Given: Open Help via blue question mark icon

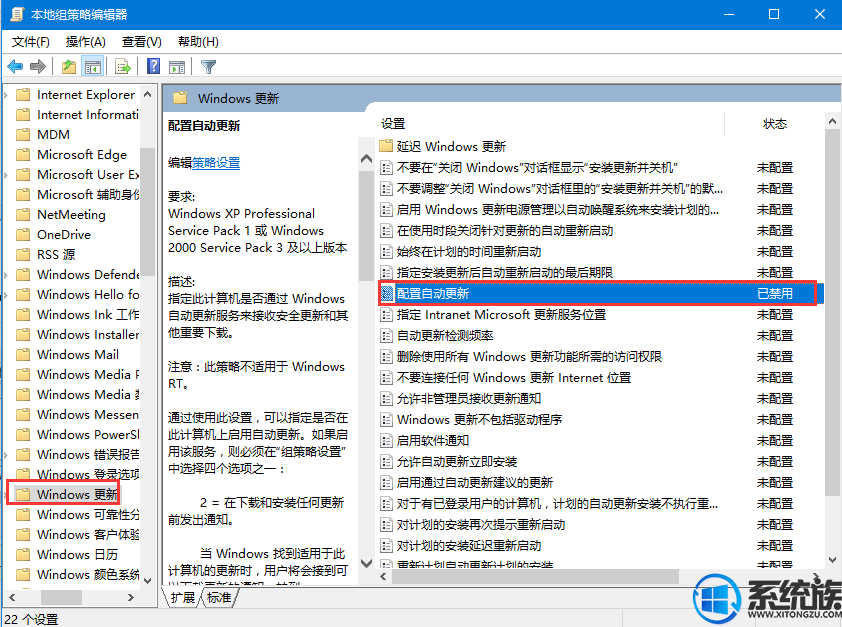Looking at the screenshot, I should pyautogui.click(x=154, y=66).
